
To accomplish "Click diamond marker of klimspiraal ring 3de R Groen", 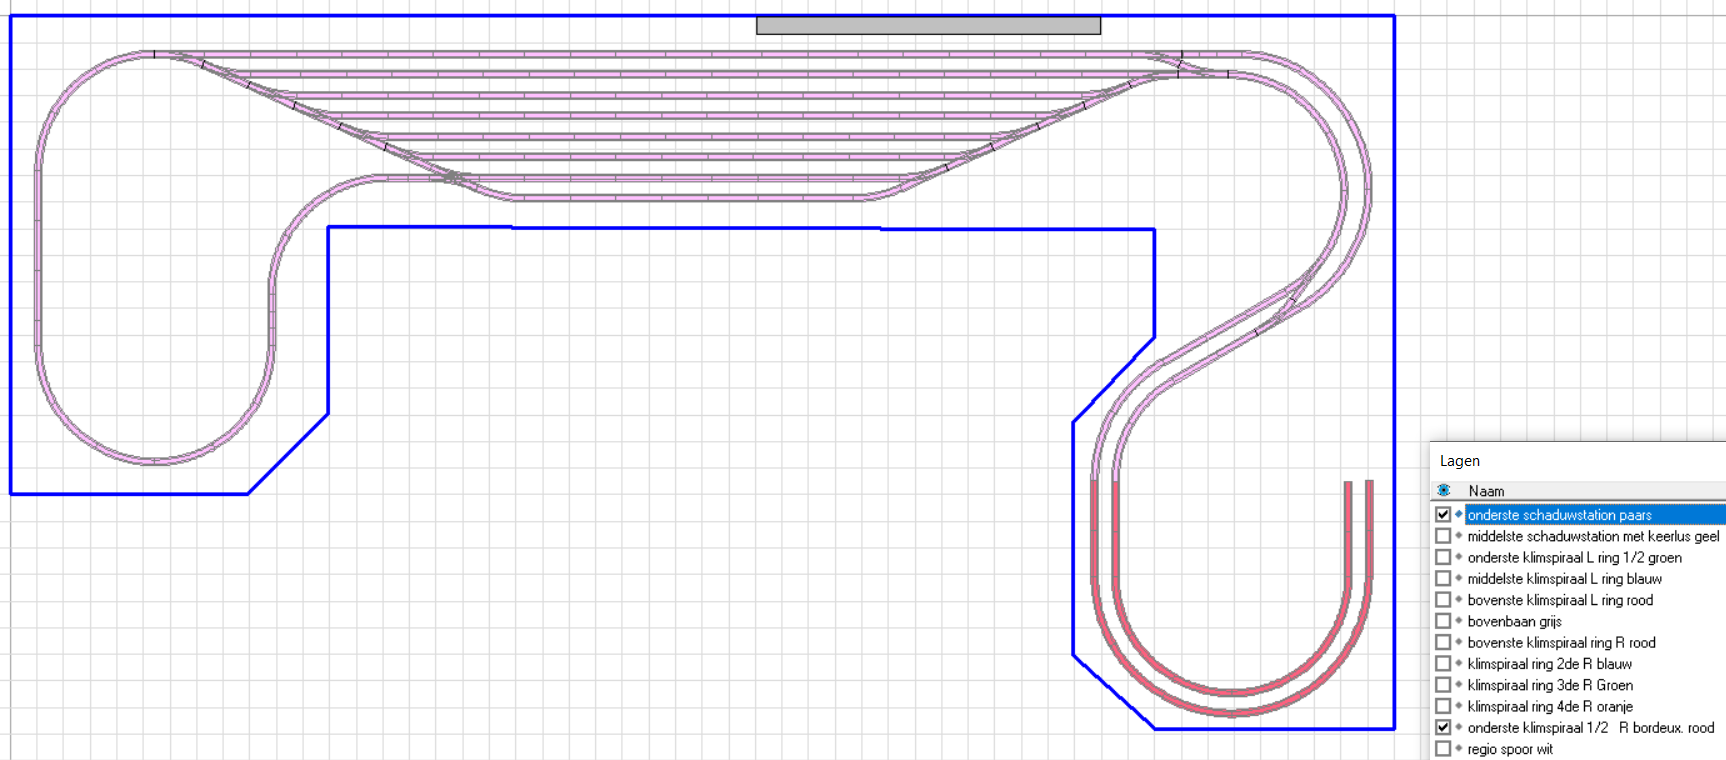I will [x=1459, y=685].
